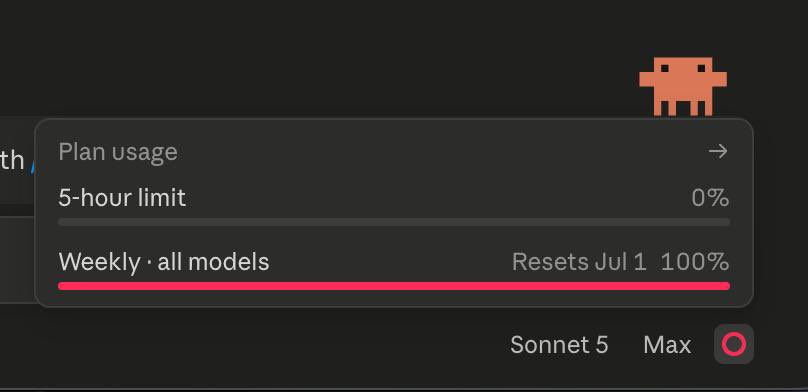This screenshot has width=808, height=392.
Task: Click the 0% usage value
Action: pyautogui.click(x=710, y=198)
